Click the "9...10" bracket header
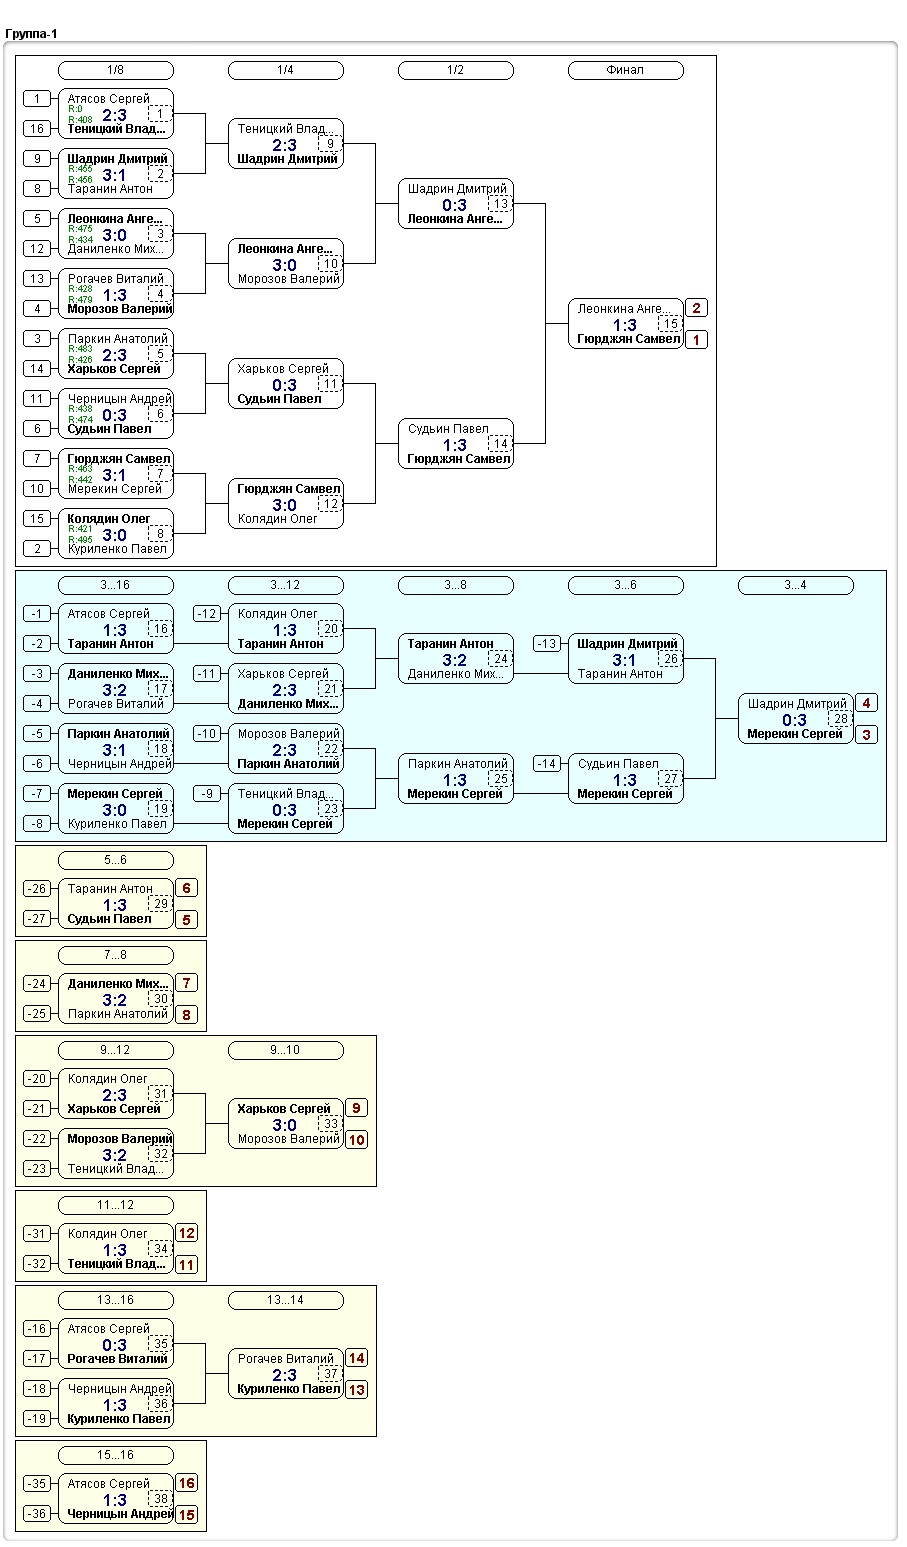907x1547 pixels. pyautogui.click(x=286, y=1050)
